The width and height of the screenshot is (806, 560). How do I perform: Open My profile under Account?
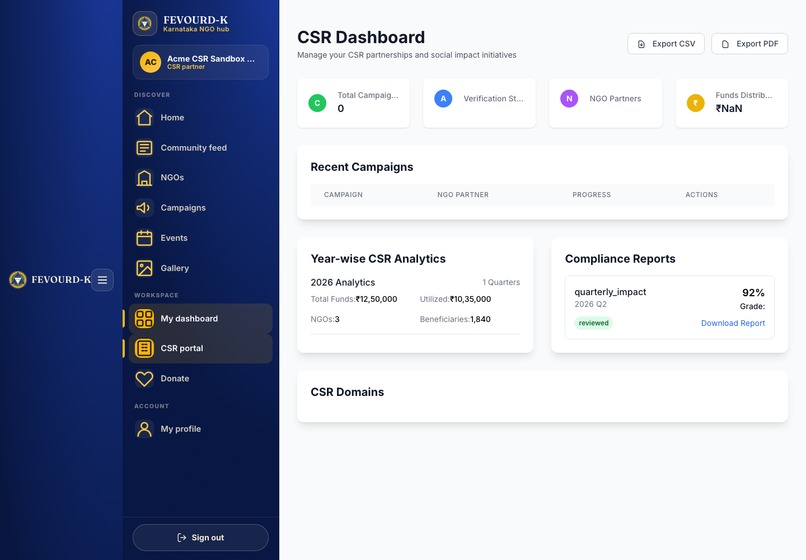200,429
